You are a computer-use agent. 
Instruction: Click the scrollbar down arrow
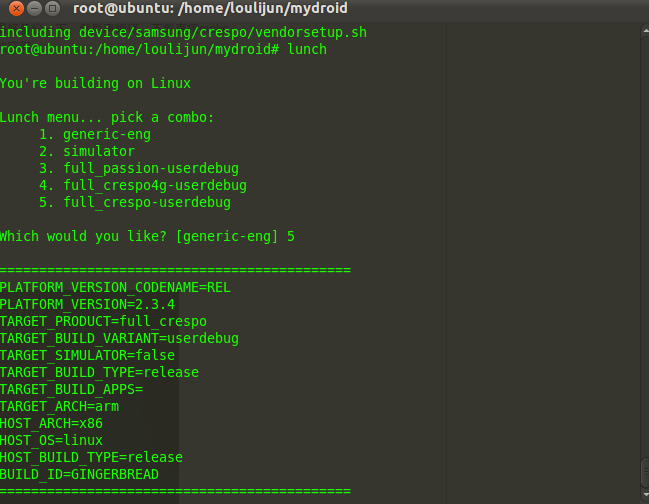tap(645, 494)
